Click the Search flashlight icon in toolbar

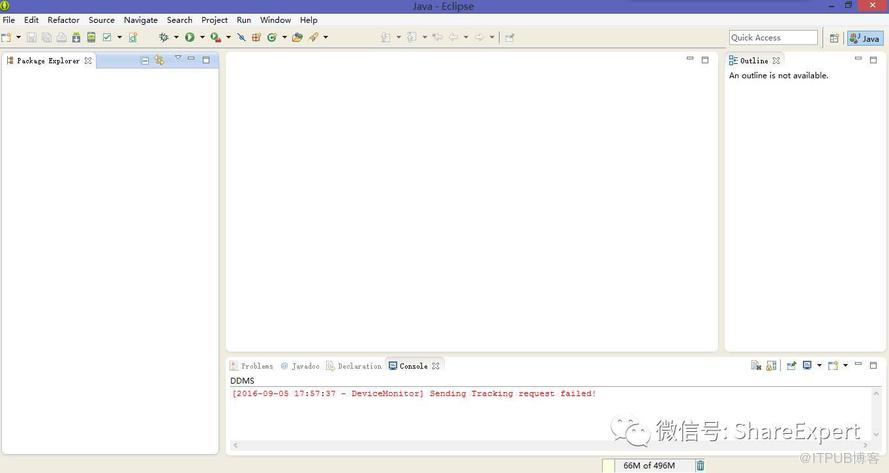(x=313, y=37)
